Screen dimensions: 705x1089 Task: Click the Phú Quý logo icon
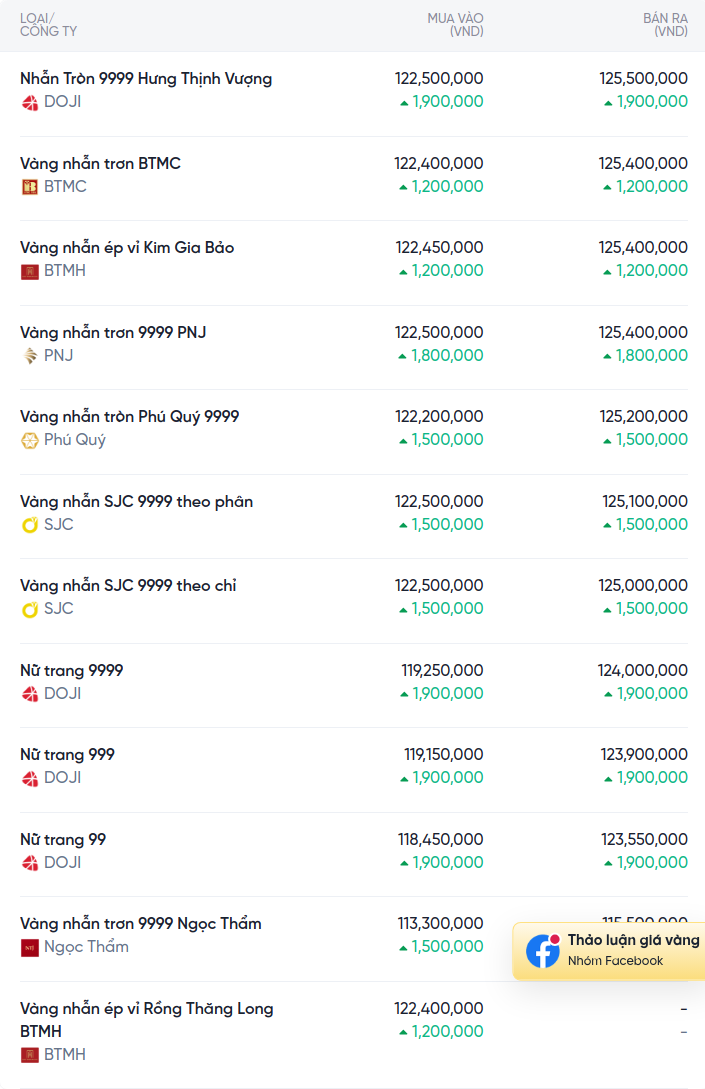tap(30, 440)
